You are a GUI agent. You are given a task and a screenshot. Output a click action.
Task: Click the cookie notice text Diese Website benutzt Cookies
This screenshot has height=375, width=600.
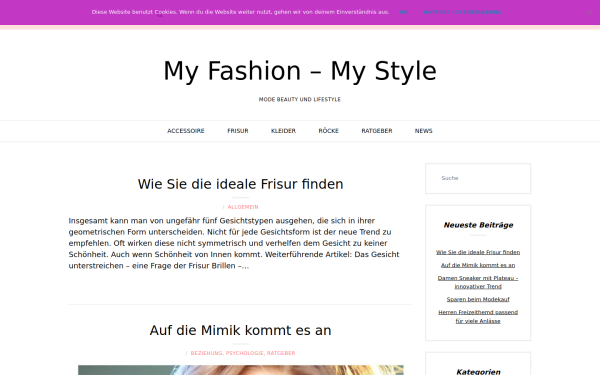[x=240, y=12]
